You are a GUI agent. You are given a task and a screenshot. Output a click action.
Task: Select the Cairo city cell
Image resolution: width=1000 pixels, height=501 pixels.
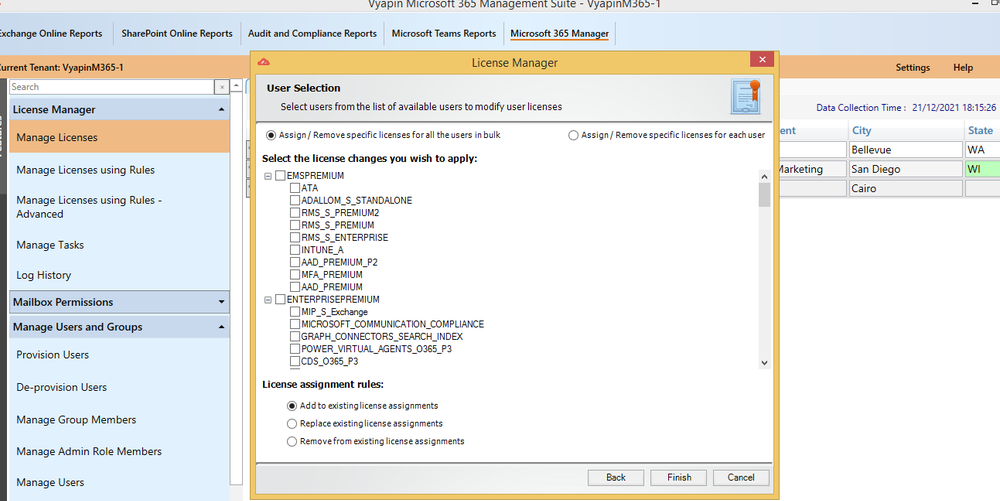coord(906,189)
